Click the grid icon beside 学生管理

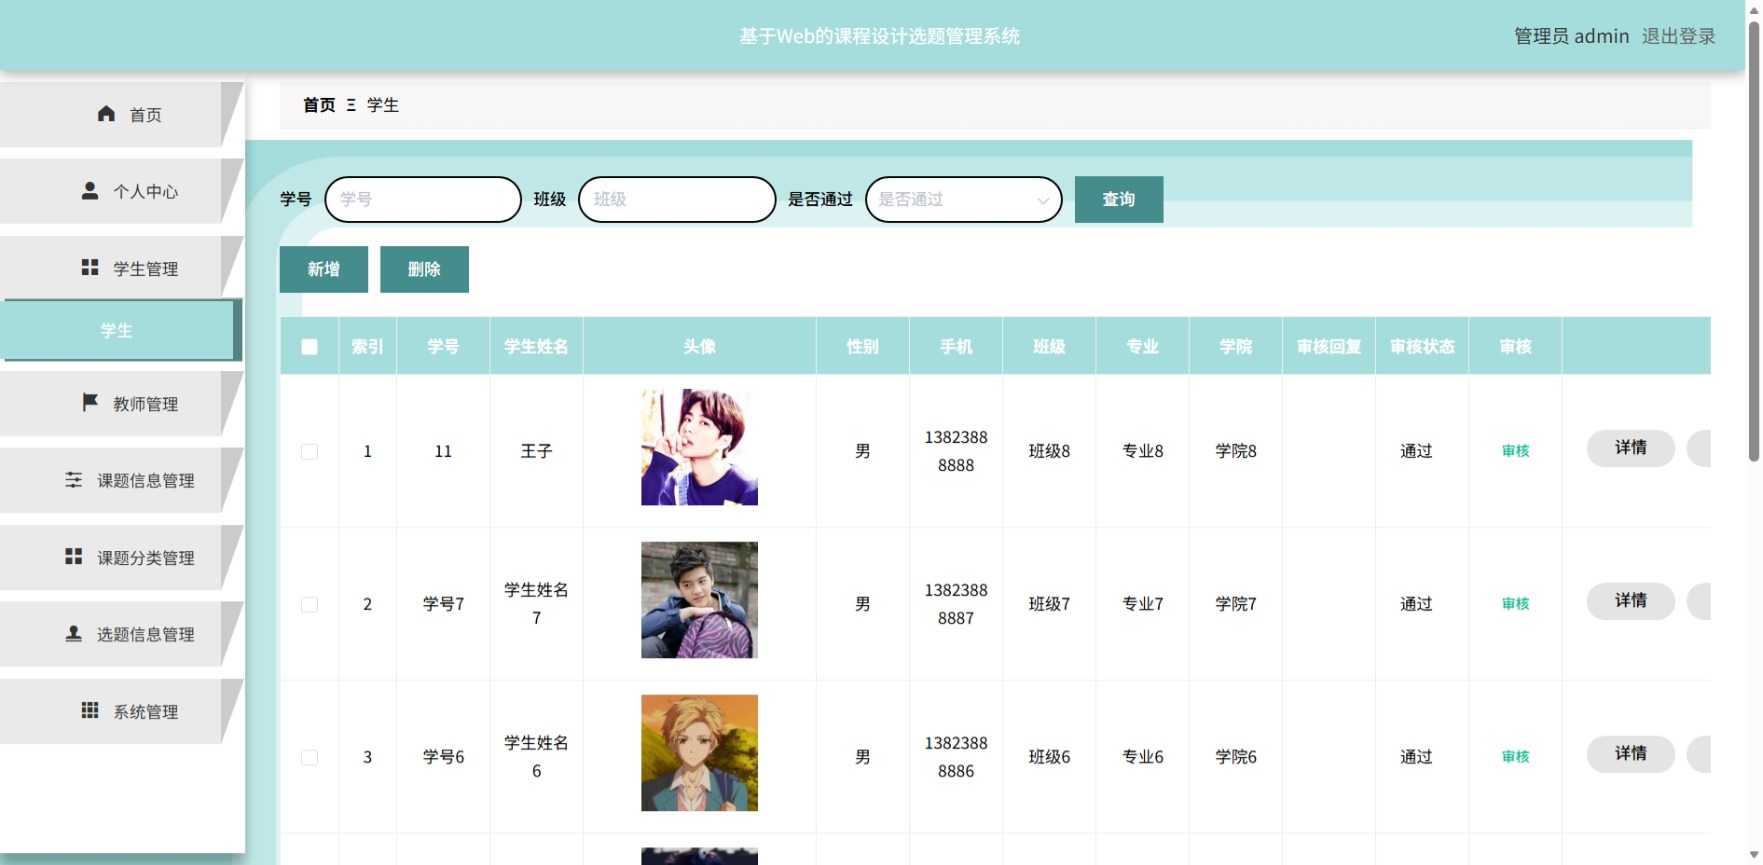click(x=90, y=267)
